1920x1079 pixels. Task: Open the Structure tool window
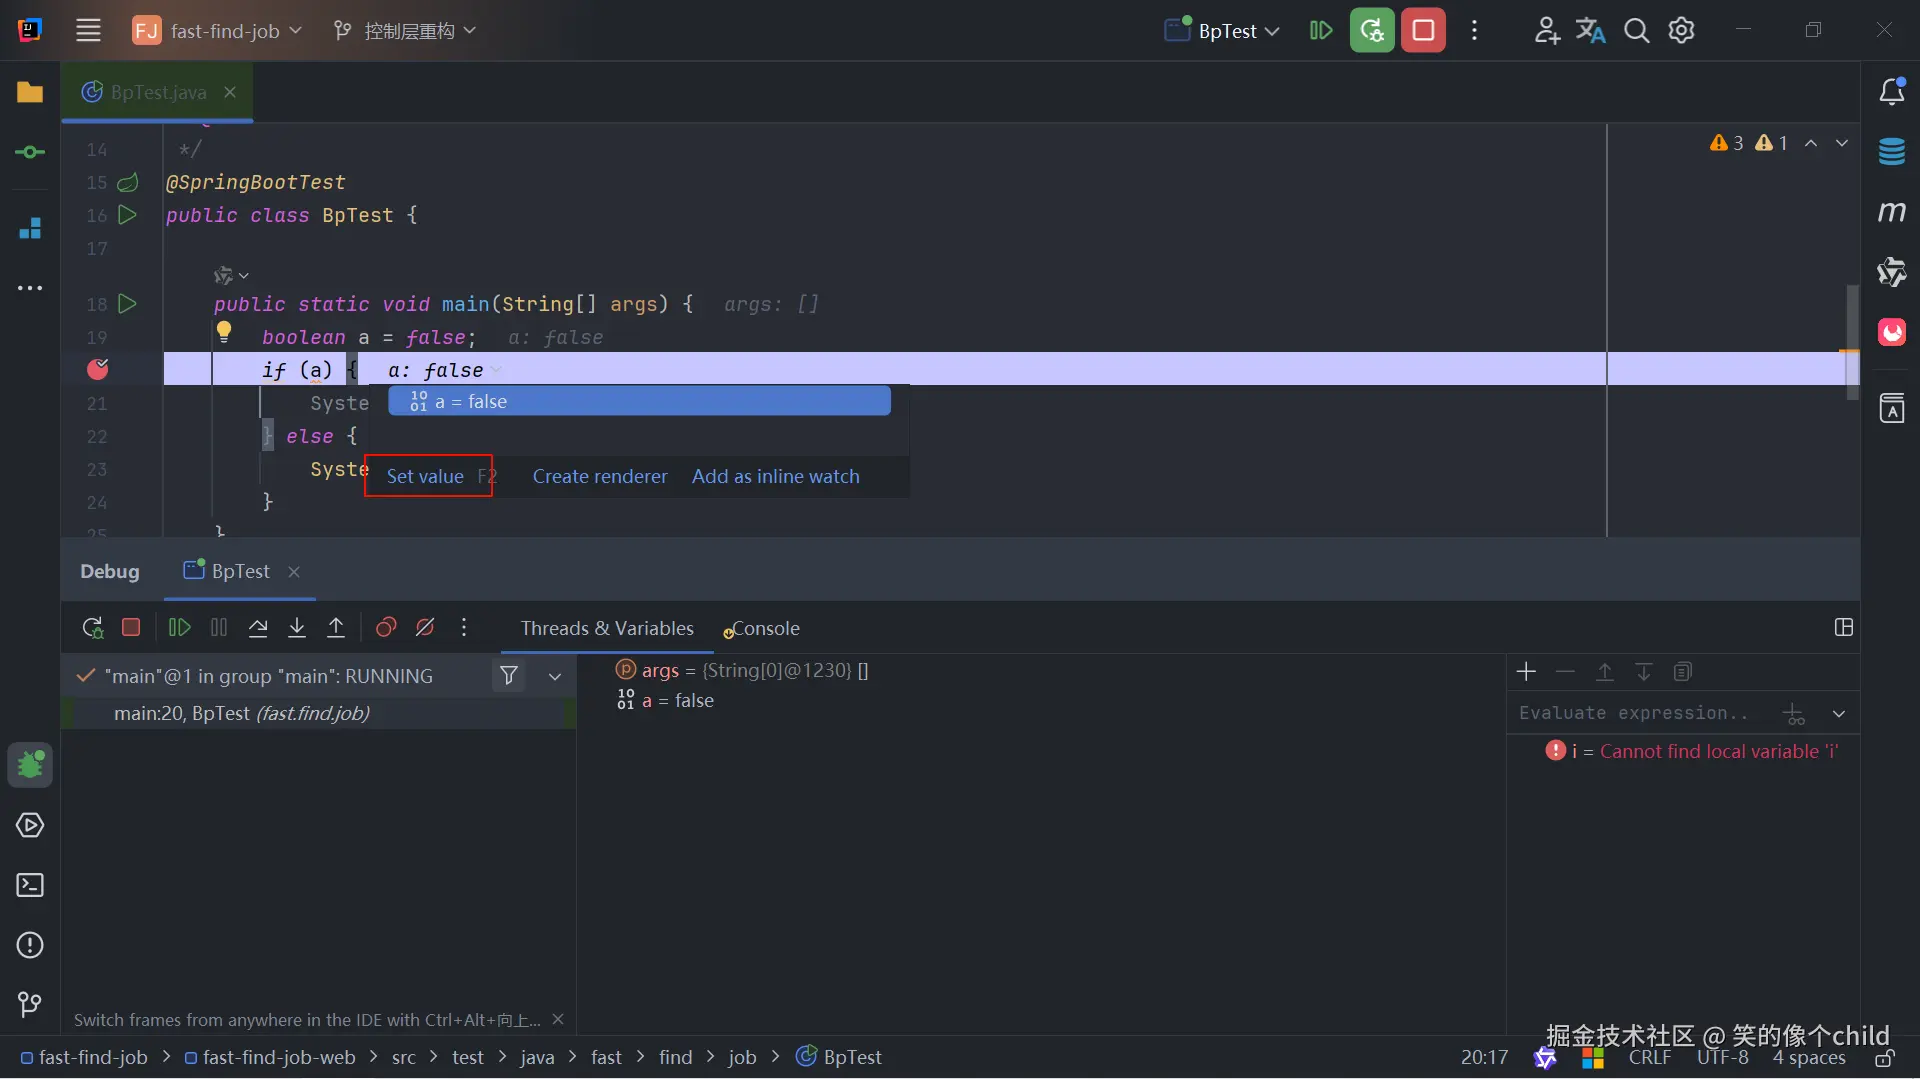point(30,228)
